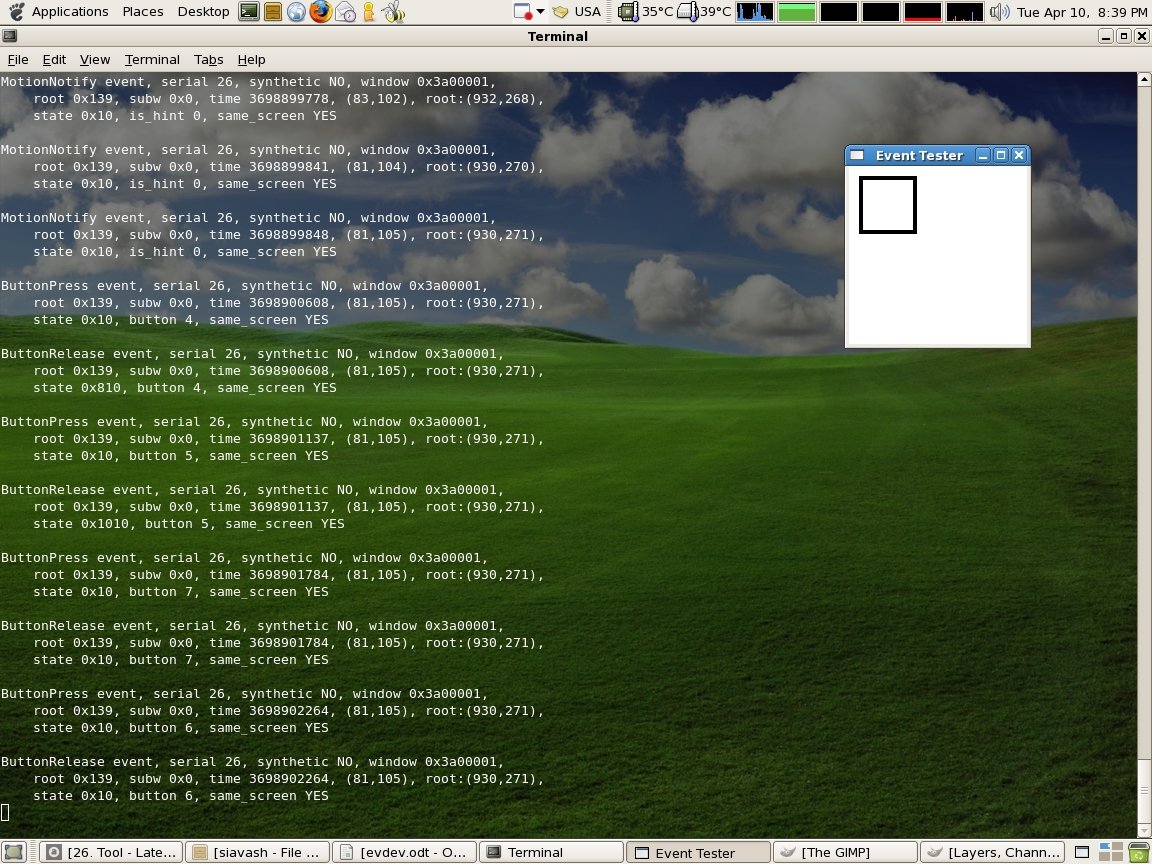Open the blue CPU load monitor graph
Screen dimensions: 1152x864
click(x=755, y=12)
